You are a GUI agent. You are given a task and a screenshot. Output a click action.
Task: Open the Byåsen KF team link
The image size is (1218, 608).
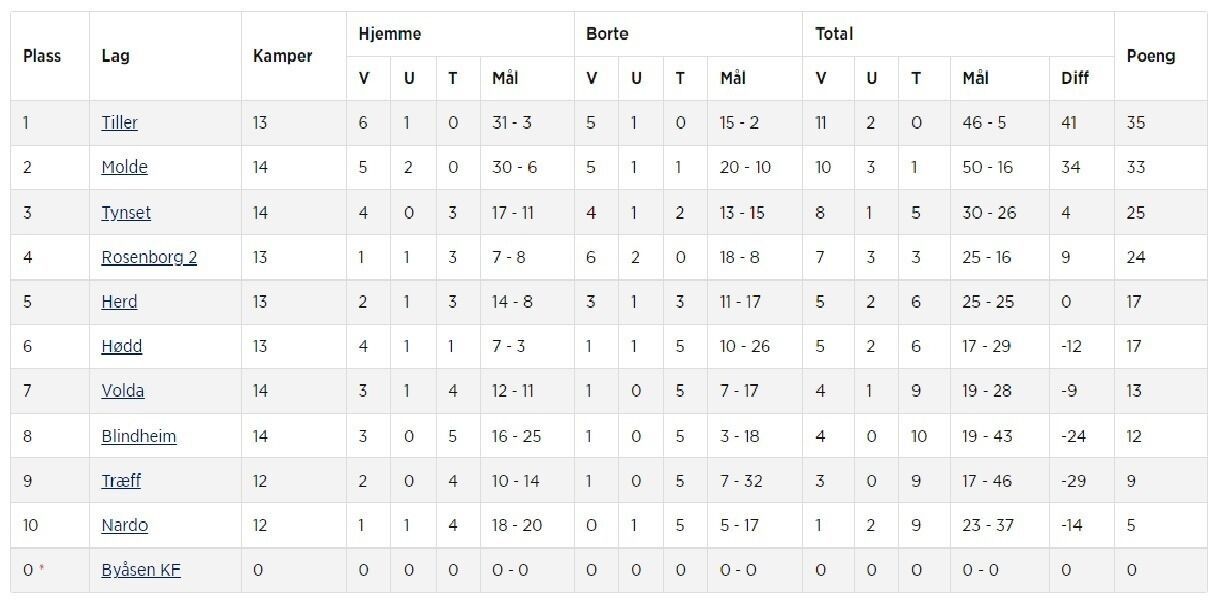141,570
